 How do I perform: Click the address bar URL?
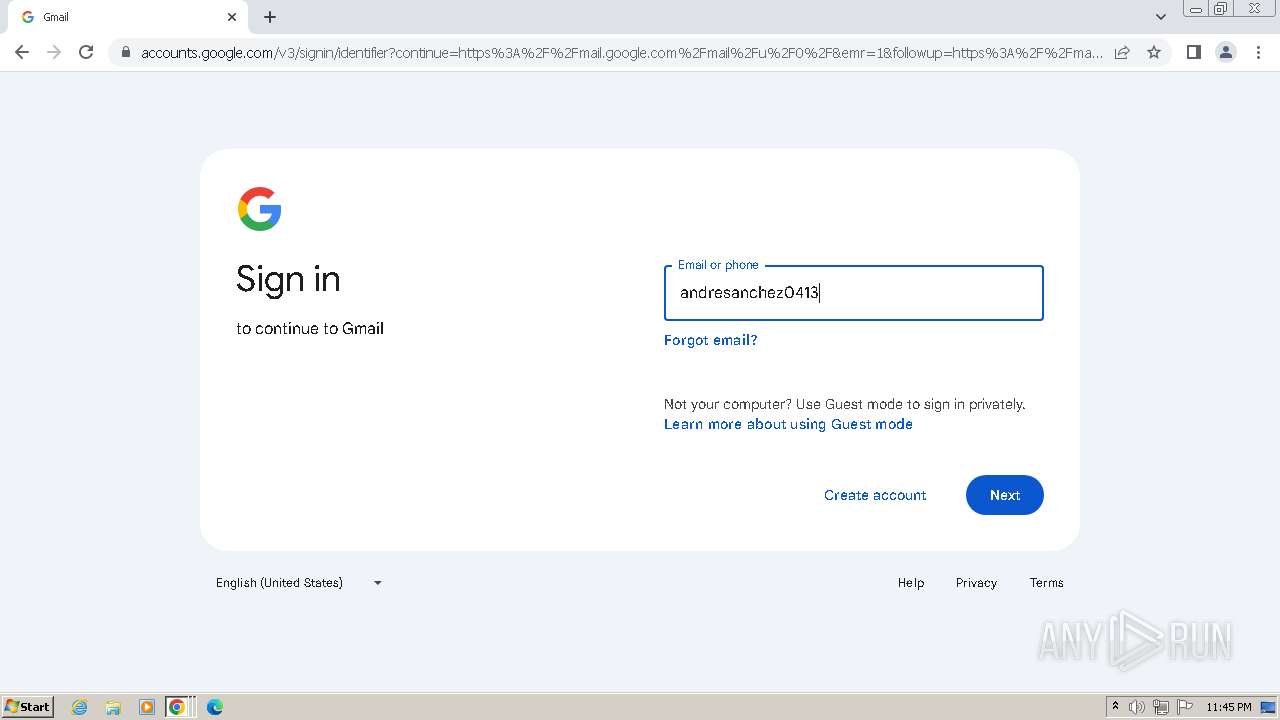coord(621,53)
